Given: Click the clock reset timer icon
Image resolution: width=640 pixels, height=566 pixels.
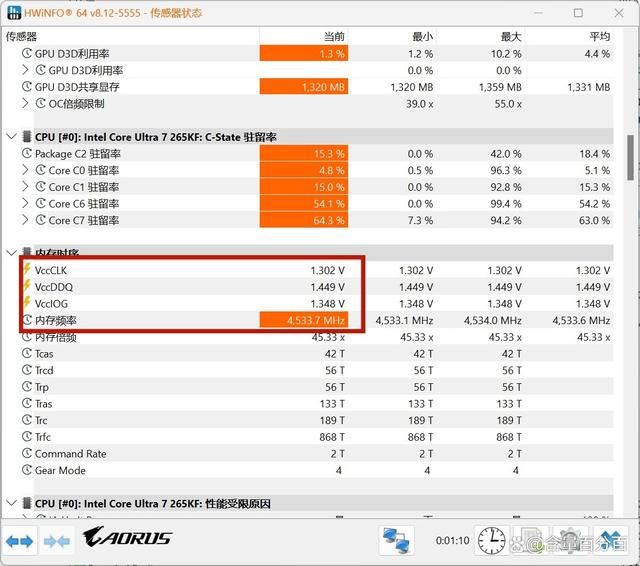Looking at the screenshot, I should pos(491,541).
